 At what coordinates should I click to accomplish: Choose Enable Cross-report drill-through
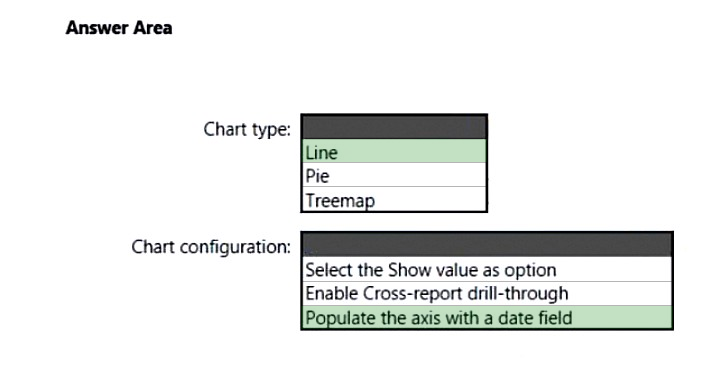(487, 294)
